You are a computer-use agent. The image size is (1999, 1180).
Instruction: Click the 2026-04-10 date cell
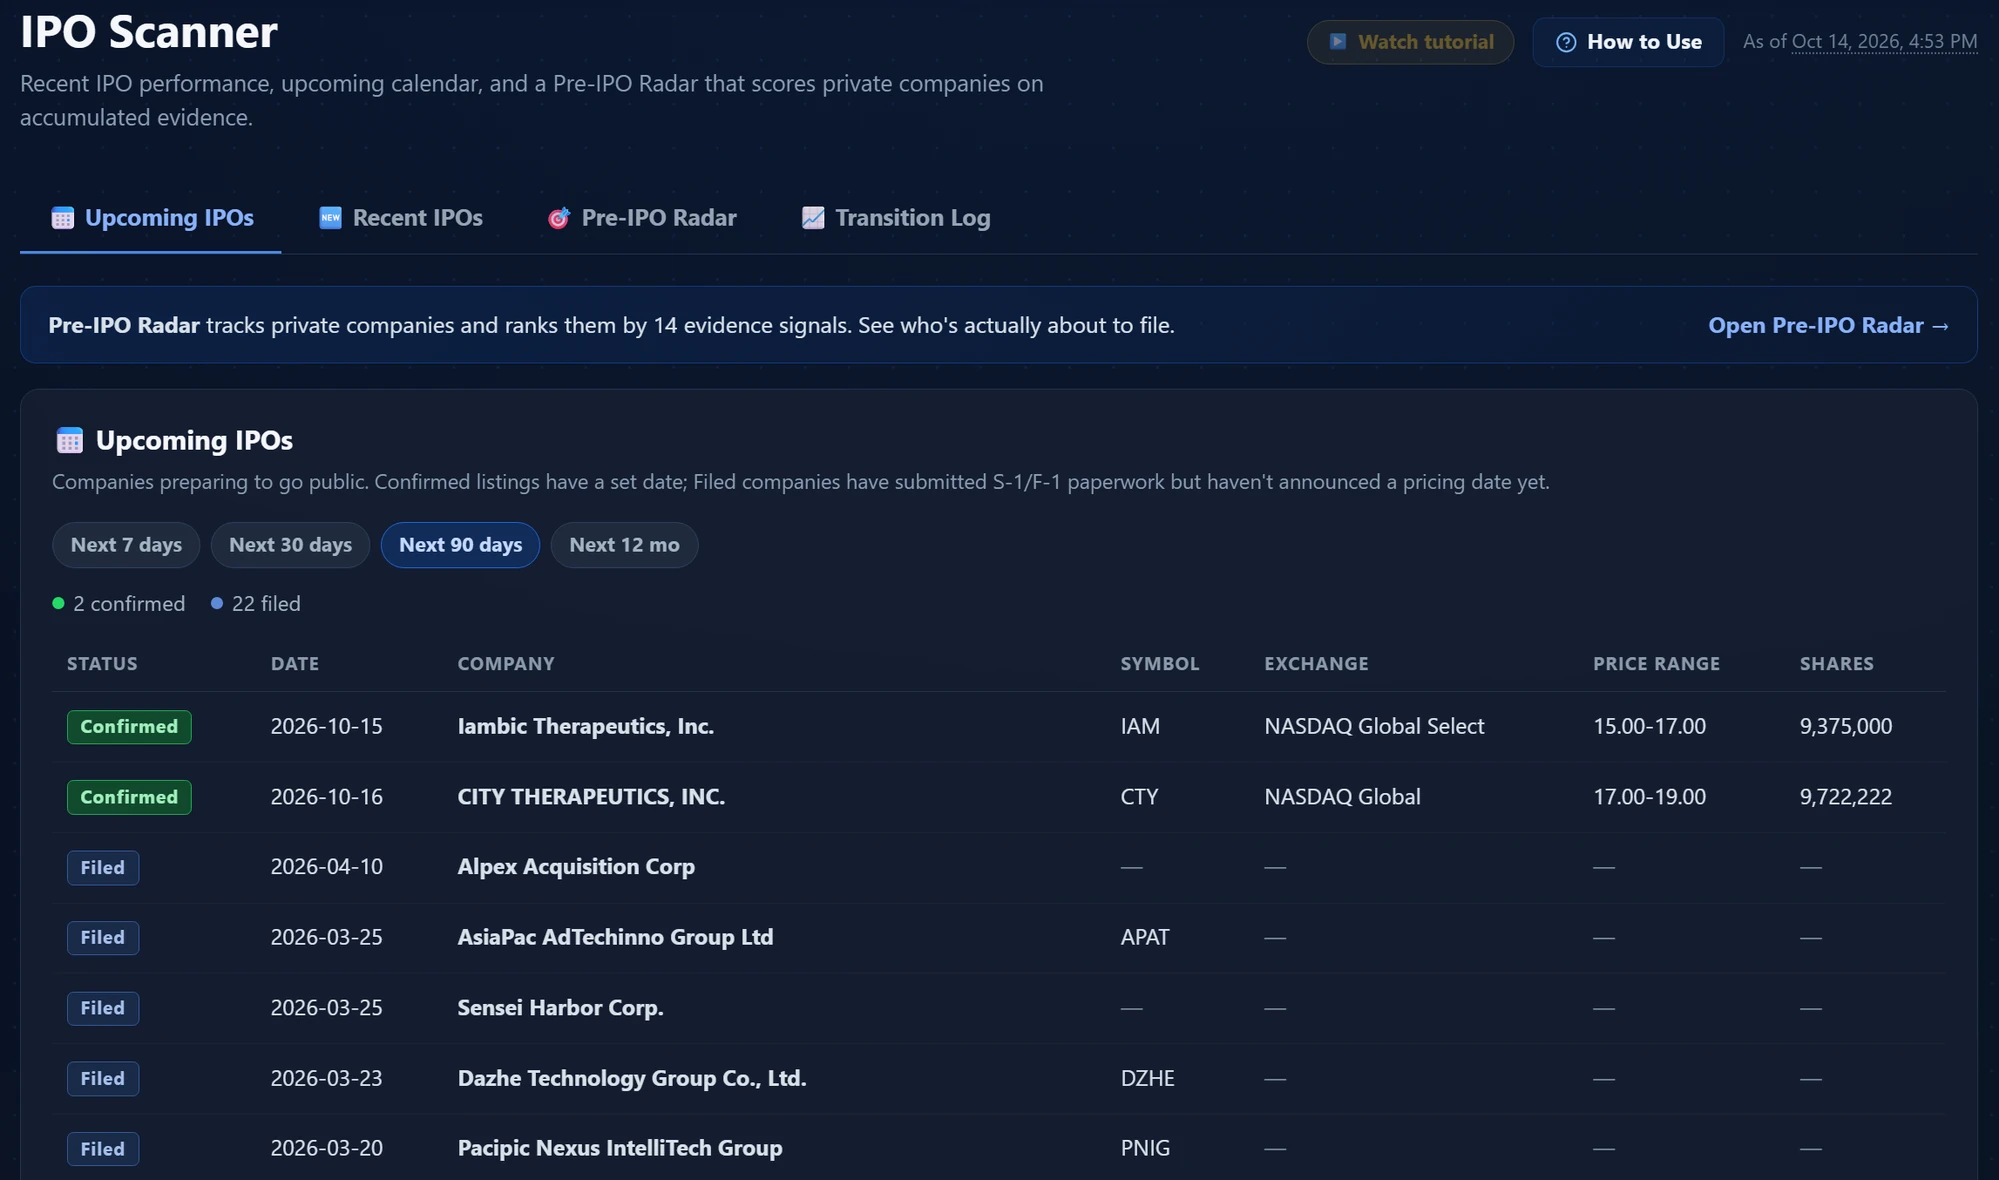click(x=327, y=867)
